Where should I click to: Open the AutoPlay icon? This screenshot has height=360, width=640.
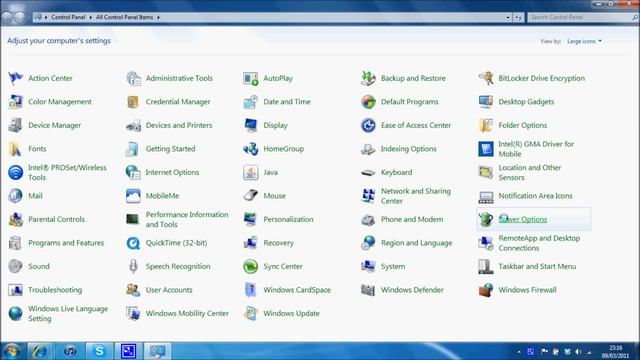251,78
